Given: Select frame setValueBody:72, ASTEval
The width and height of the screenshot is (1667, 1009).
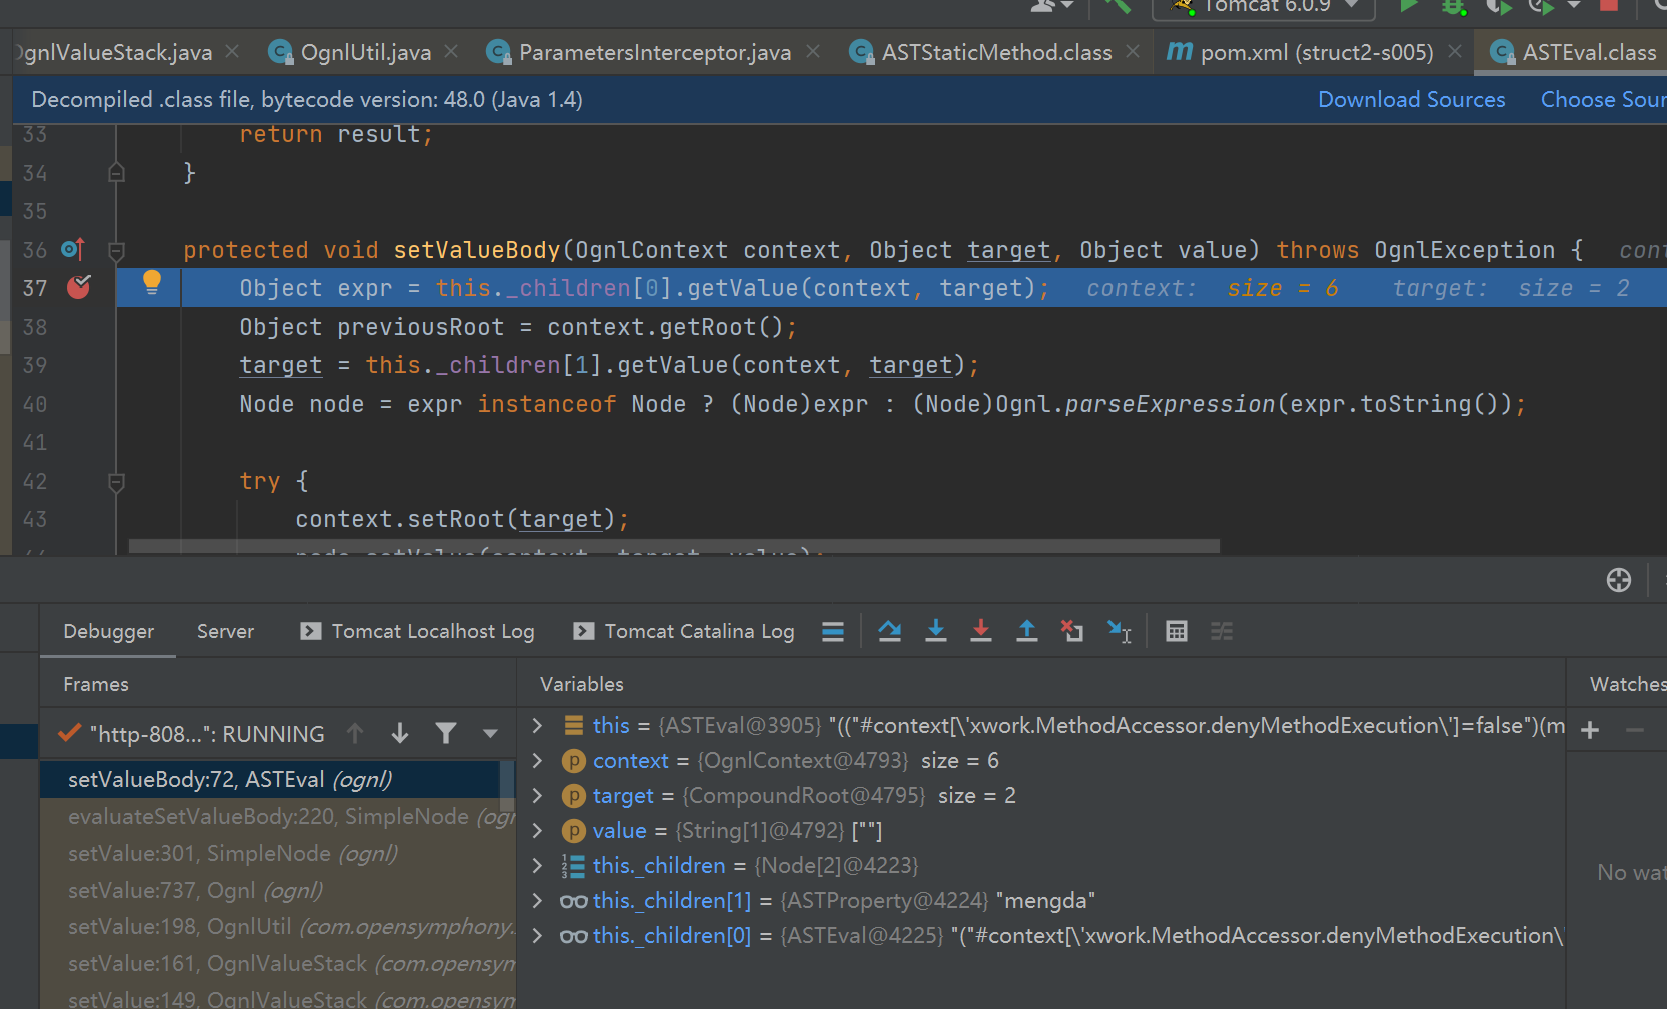Looking at the screenshot, I should point(270,779).
